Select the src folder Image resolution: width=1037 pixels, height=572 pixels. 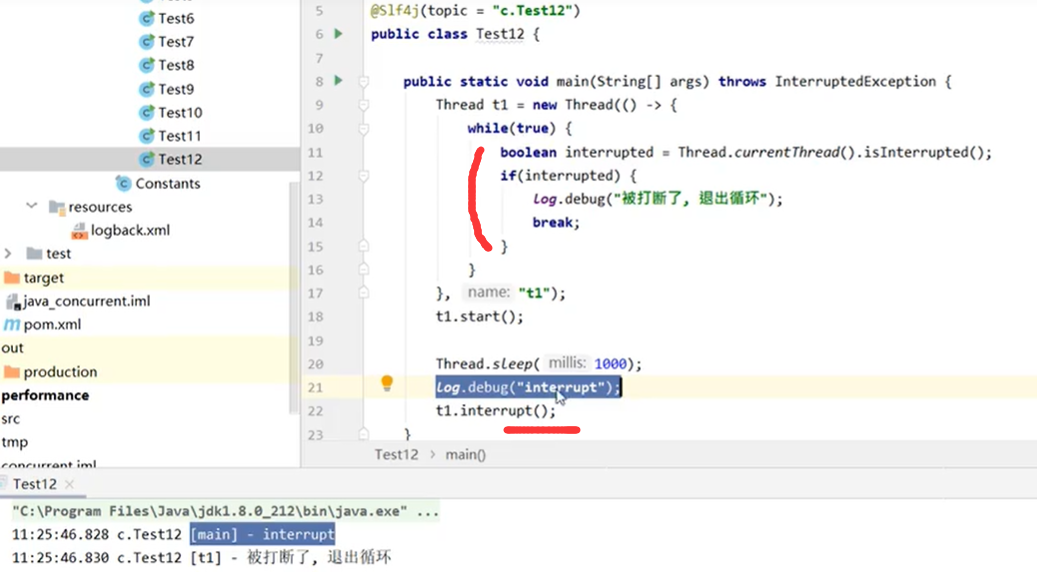tap(11, 419)
